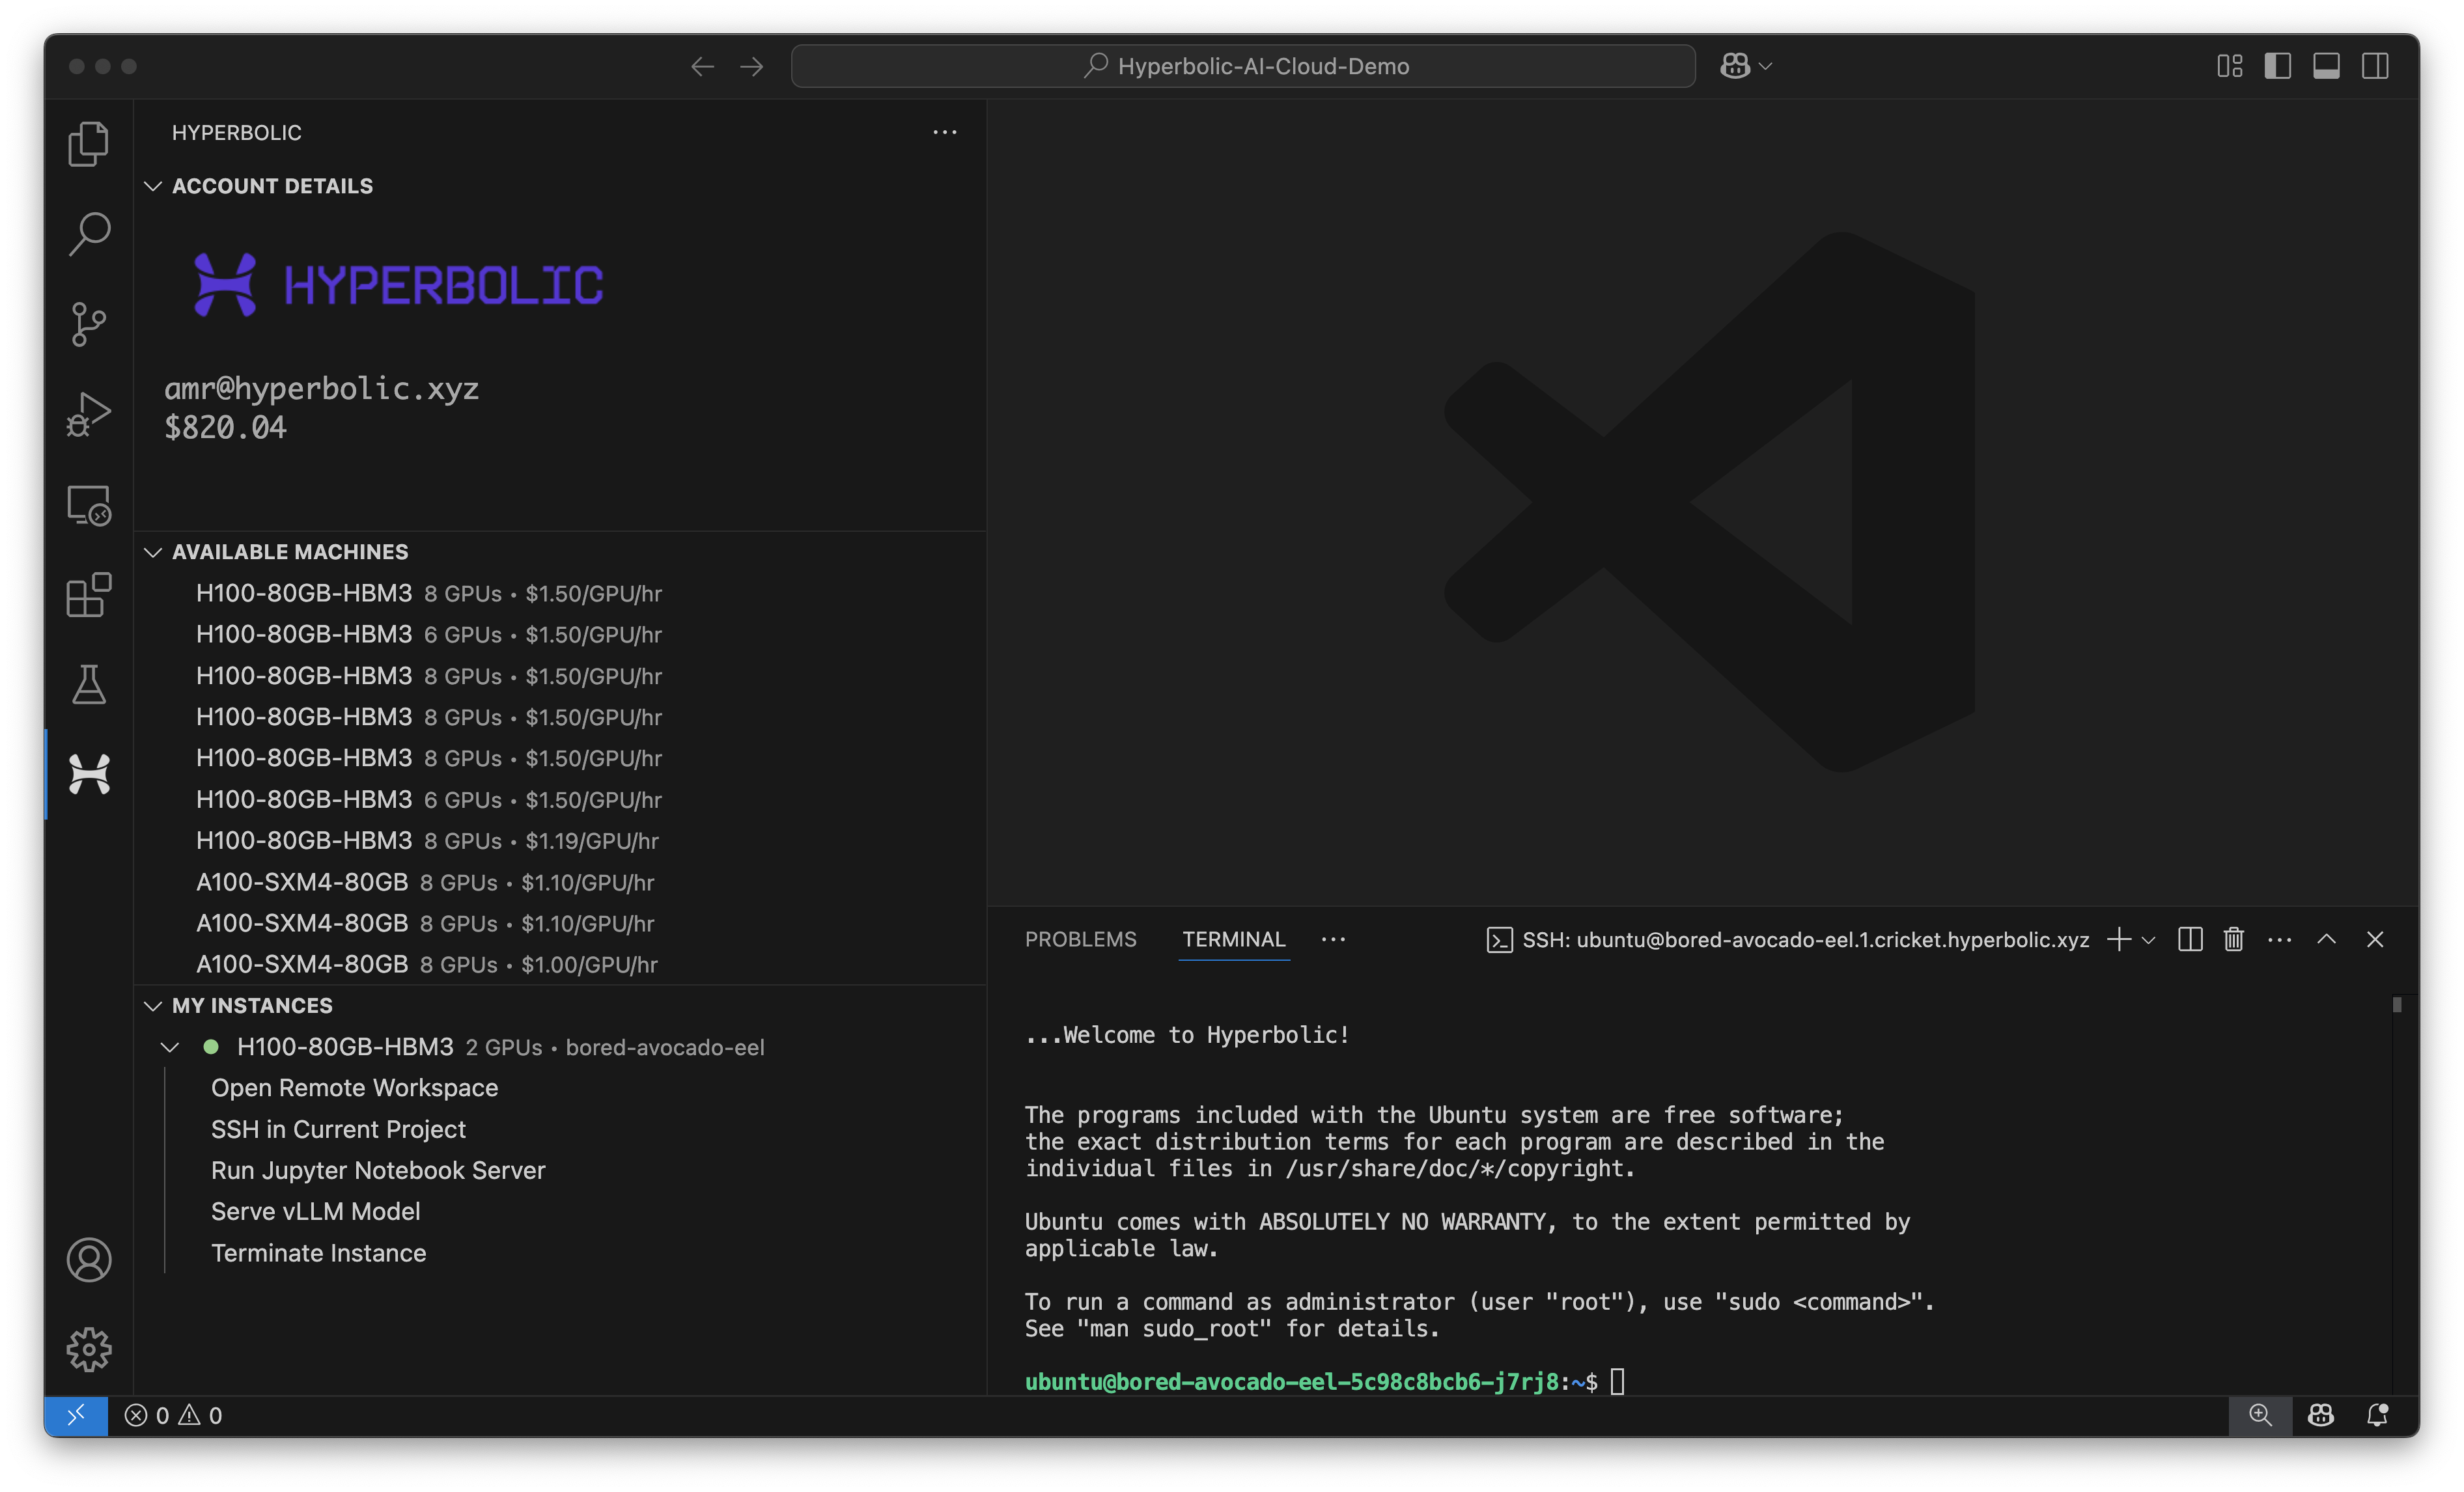Open the Customize Layout icon

pos(2229,66)
